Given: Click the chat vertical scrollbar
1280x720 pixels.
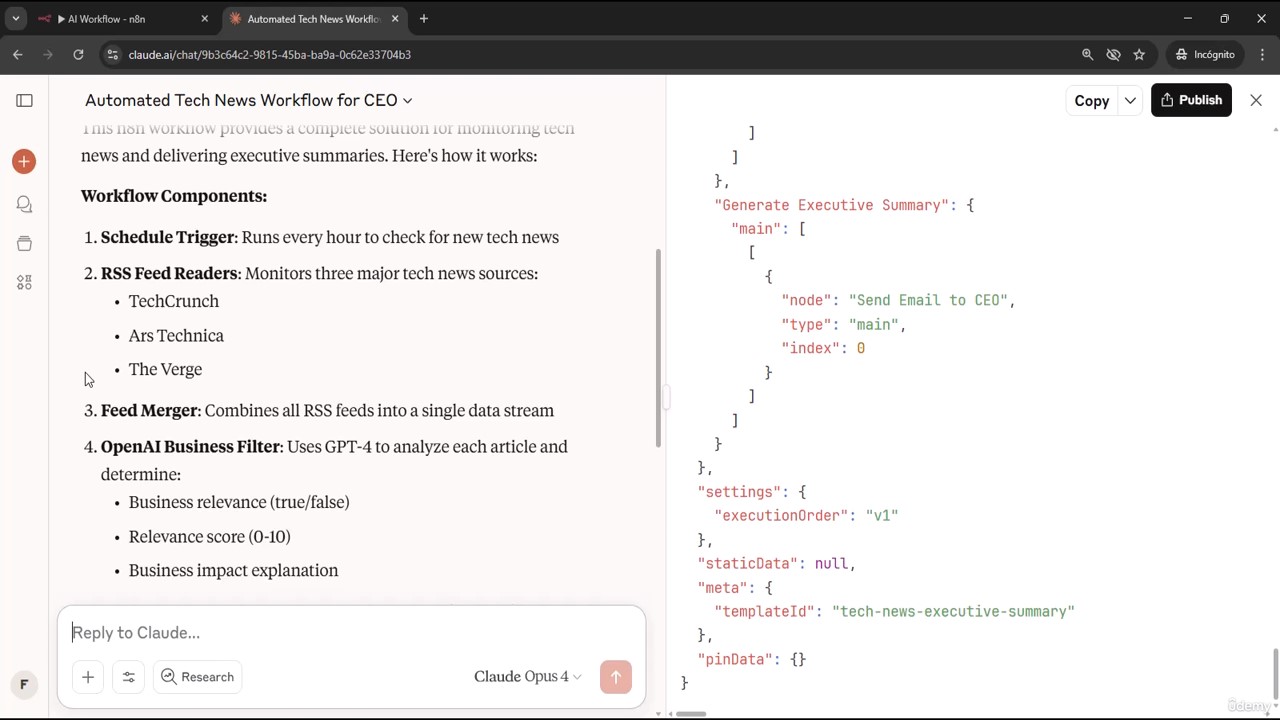Looking at the screenshot, I should click(x=658, y=346).
